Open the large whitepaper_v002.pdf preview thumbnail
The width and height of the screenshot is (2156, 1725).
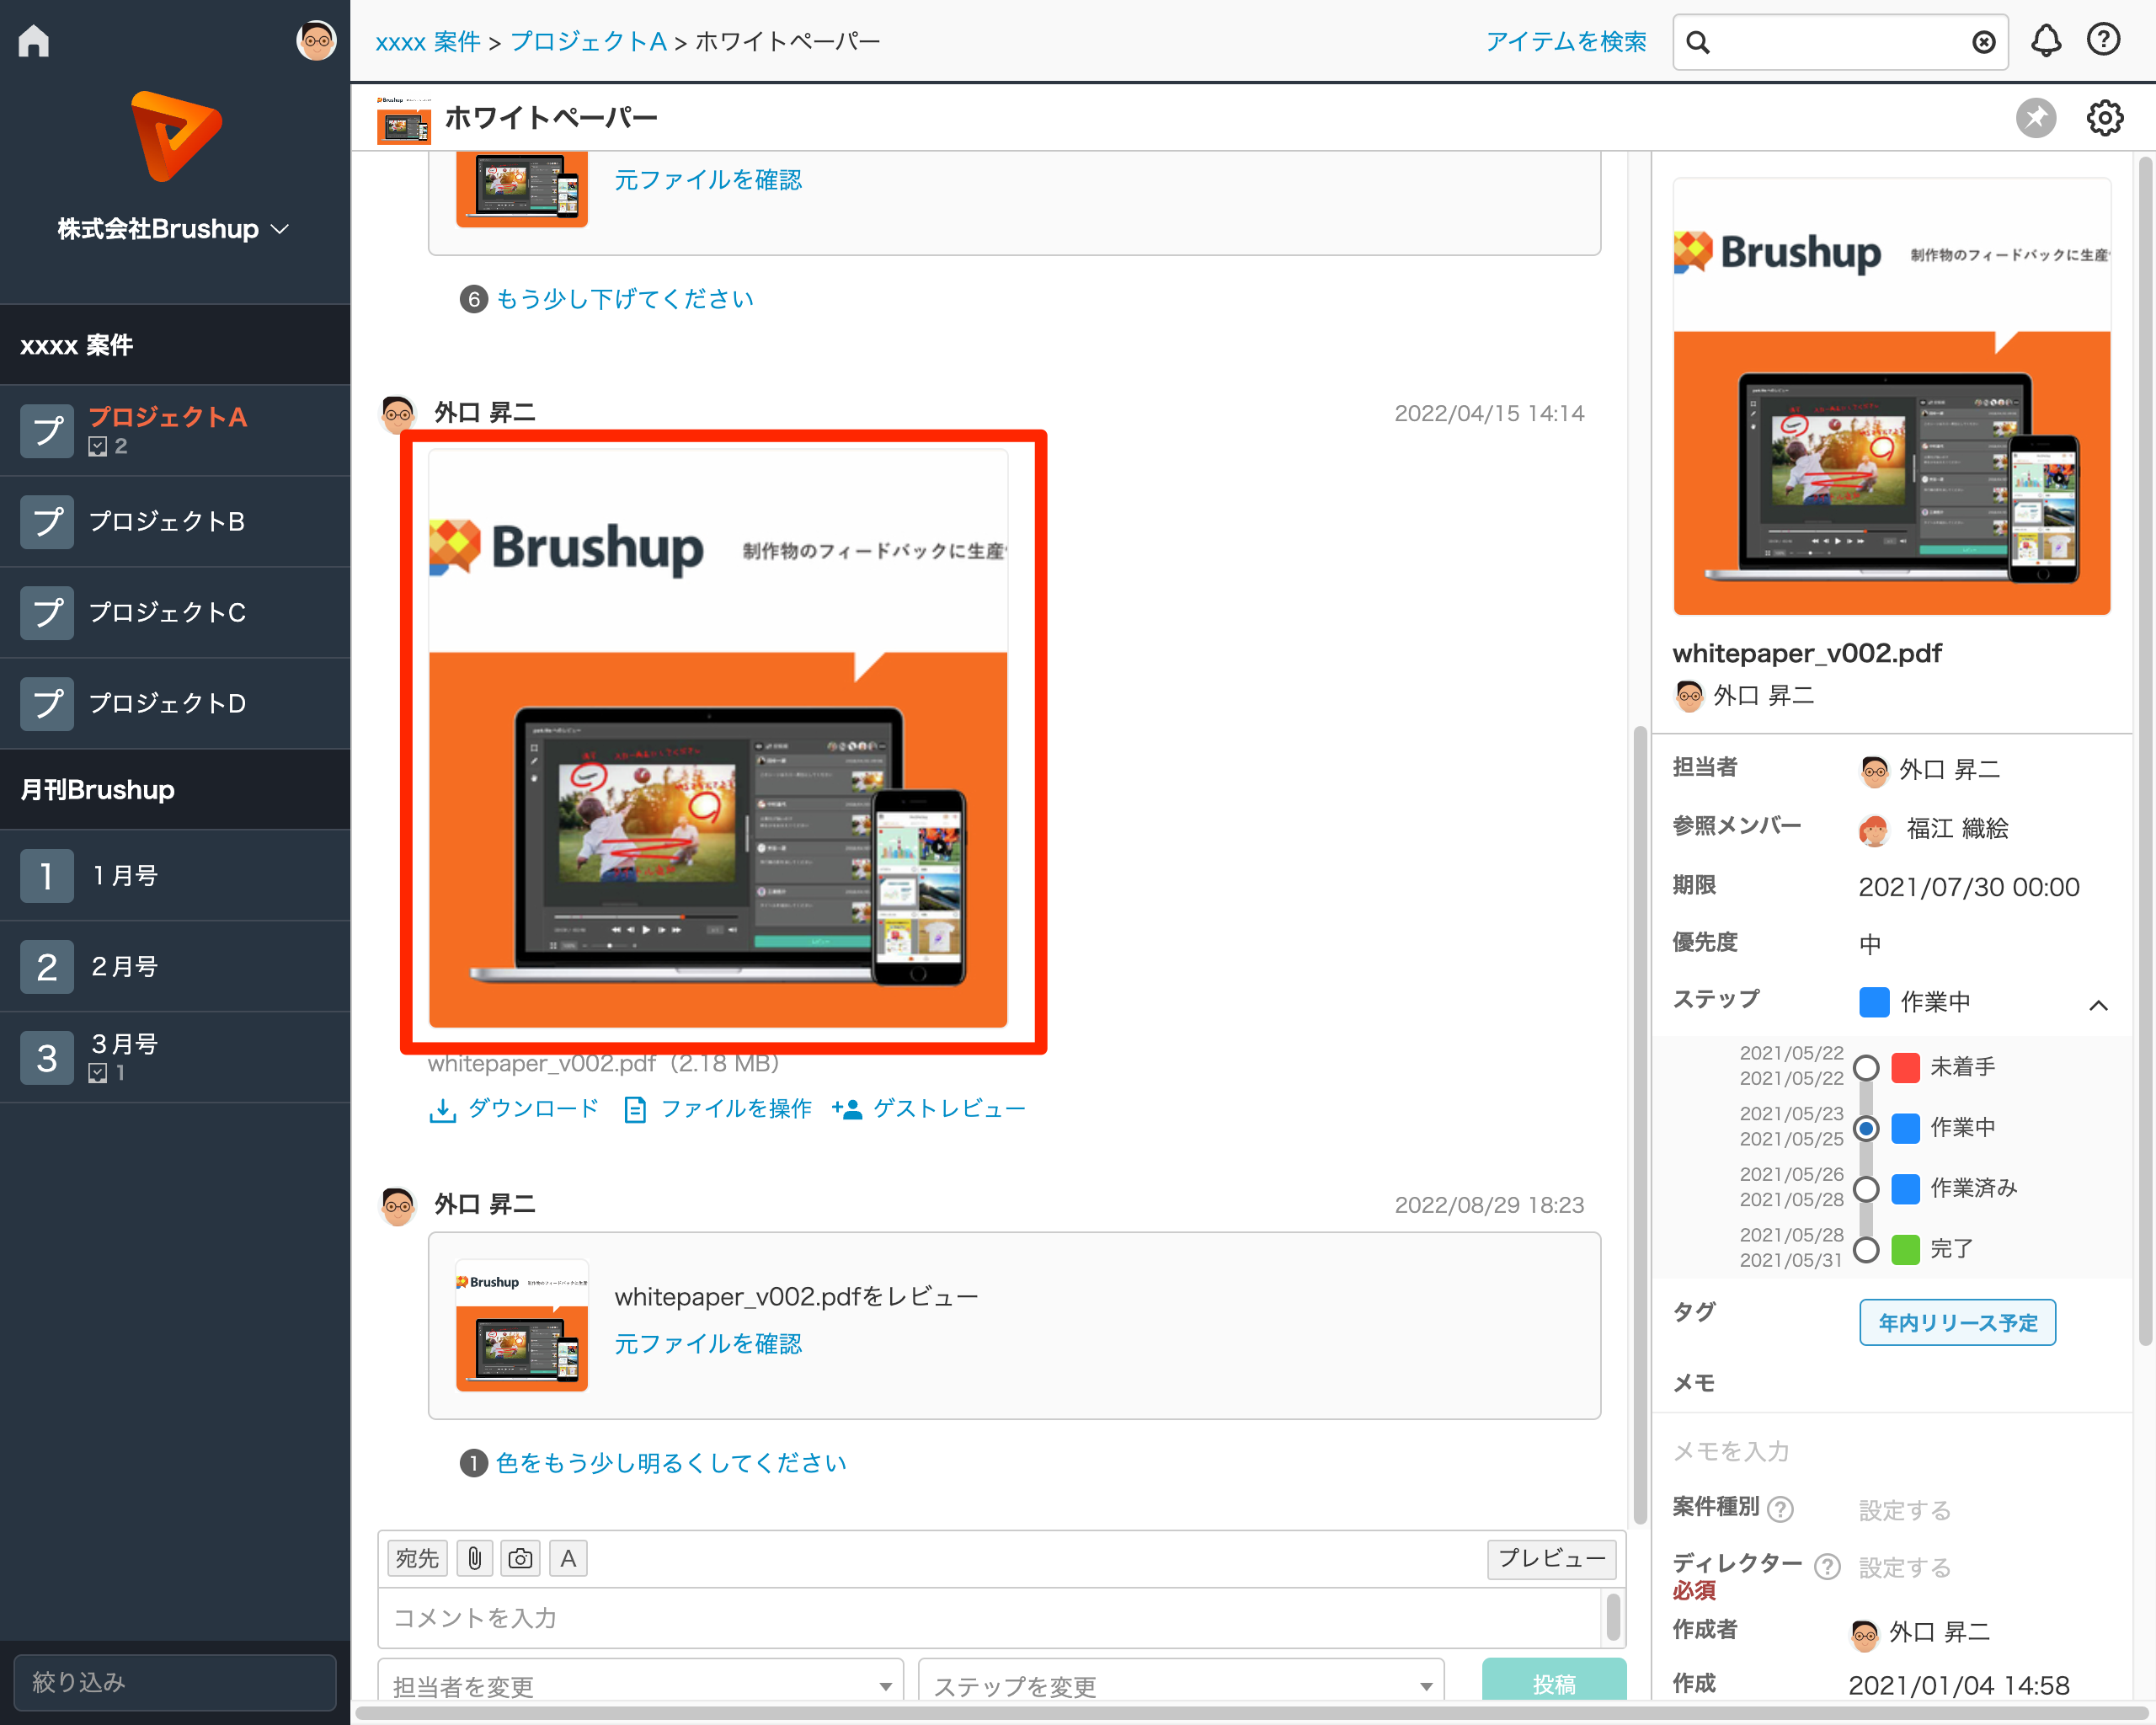718,738
